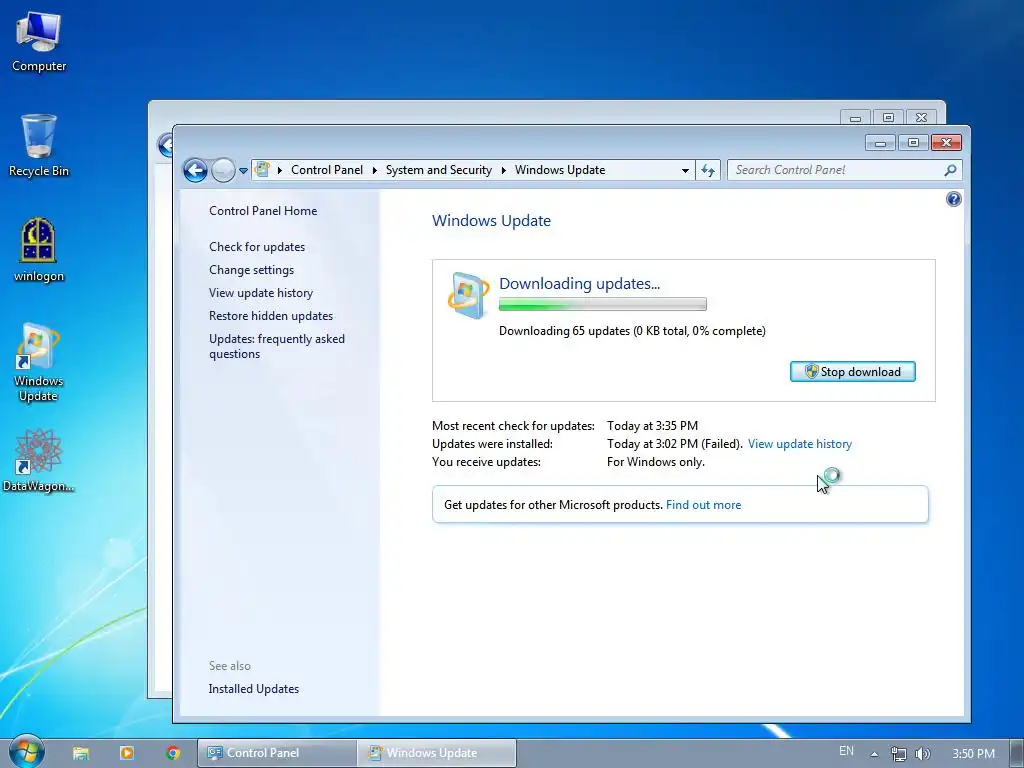Click 'Today at 3:35 PM' text

(652, 426)
